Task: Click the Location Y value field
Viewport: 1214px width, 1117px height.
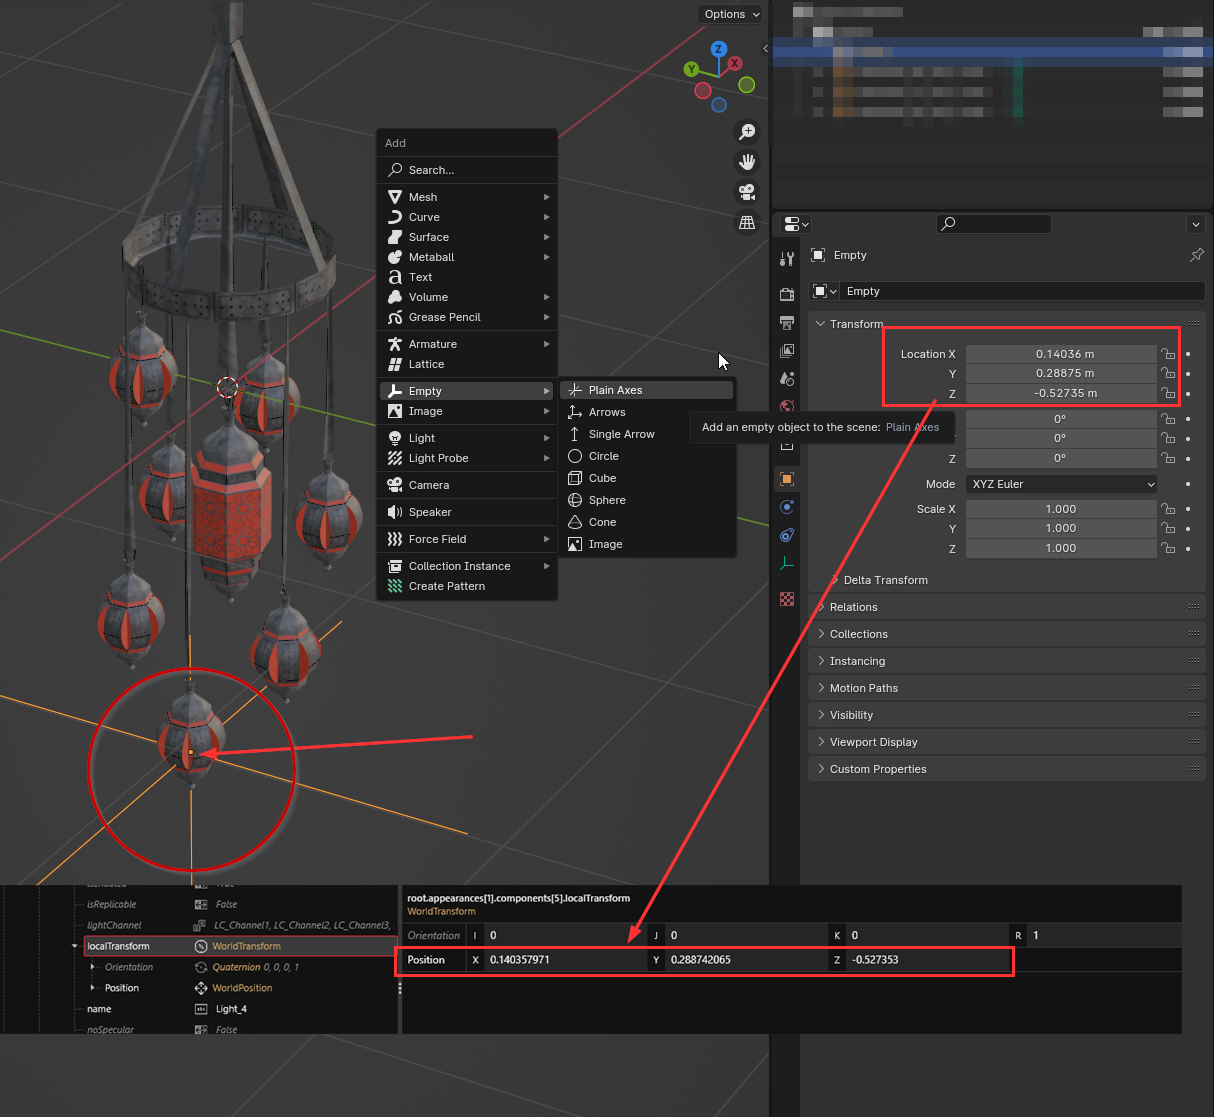Action: point(1061,373)
